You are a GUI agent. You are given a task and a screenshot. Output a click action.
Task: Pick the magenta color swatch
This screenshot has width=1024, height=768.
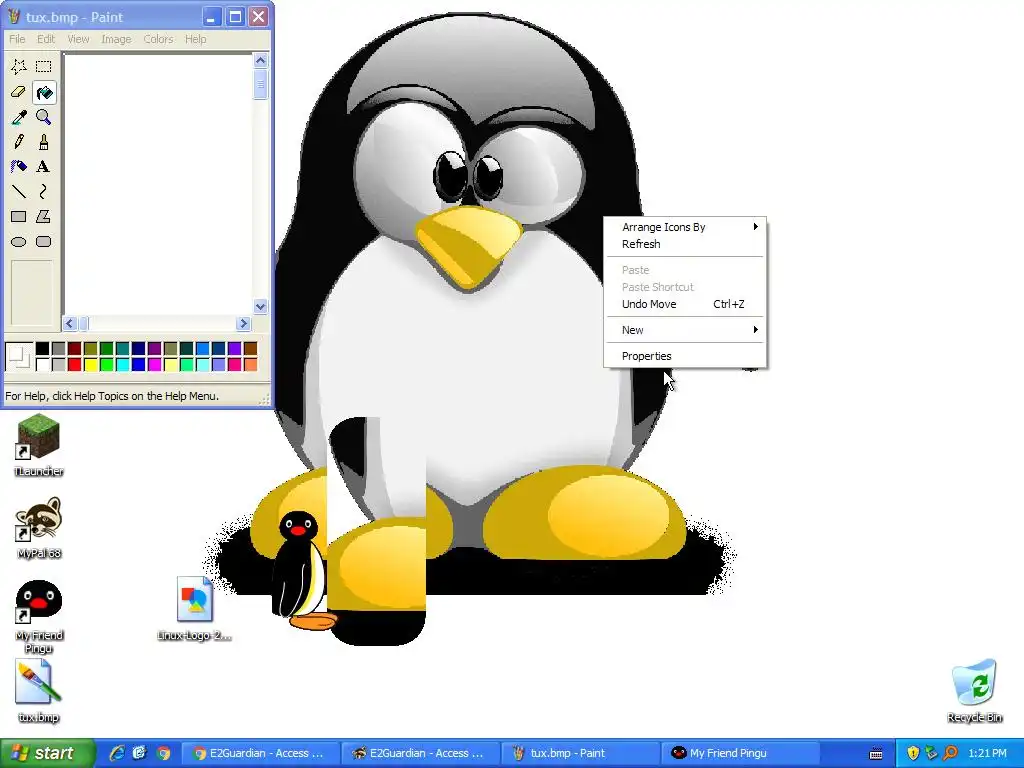tap(154, 364)
